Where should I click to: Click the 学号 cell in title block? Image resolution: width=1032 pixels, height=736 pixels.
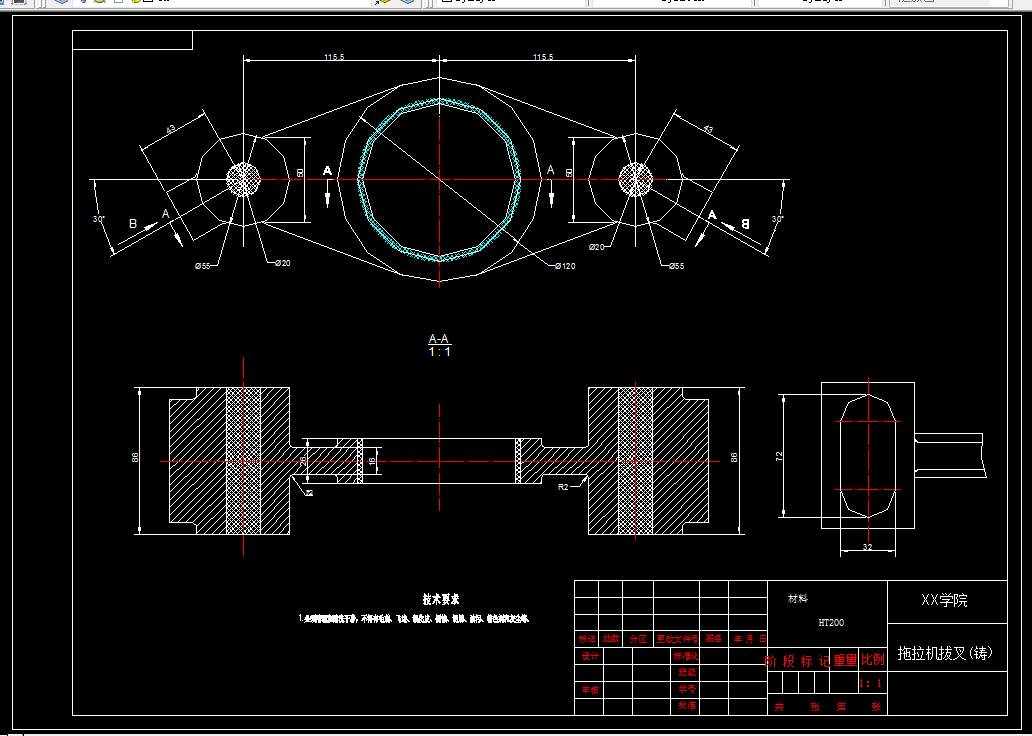pos(687,689)
